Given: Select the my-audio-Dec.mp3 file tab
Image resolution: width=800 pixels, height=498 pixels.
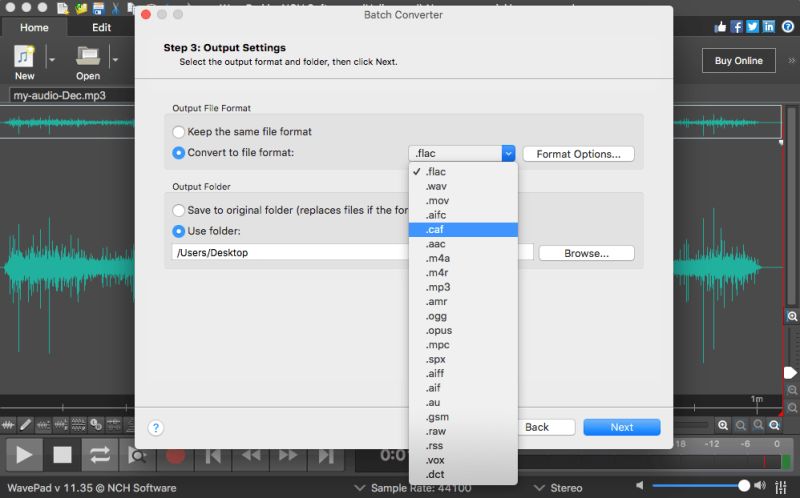Looking at the screenshot, I should (x=71, y=95).
